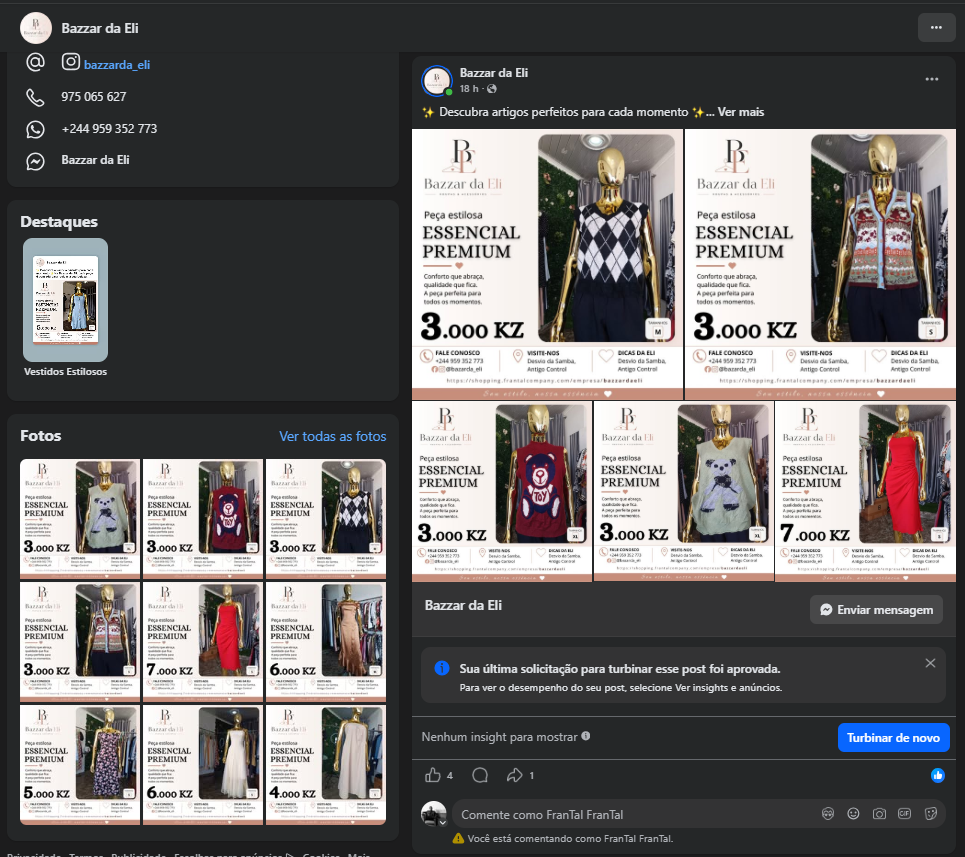Click the Bazzar da Eli header profile picture
The width and height of the screenshot is (965, 857).
[x=36, y=28]
